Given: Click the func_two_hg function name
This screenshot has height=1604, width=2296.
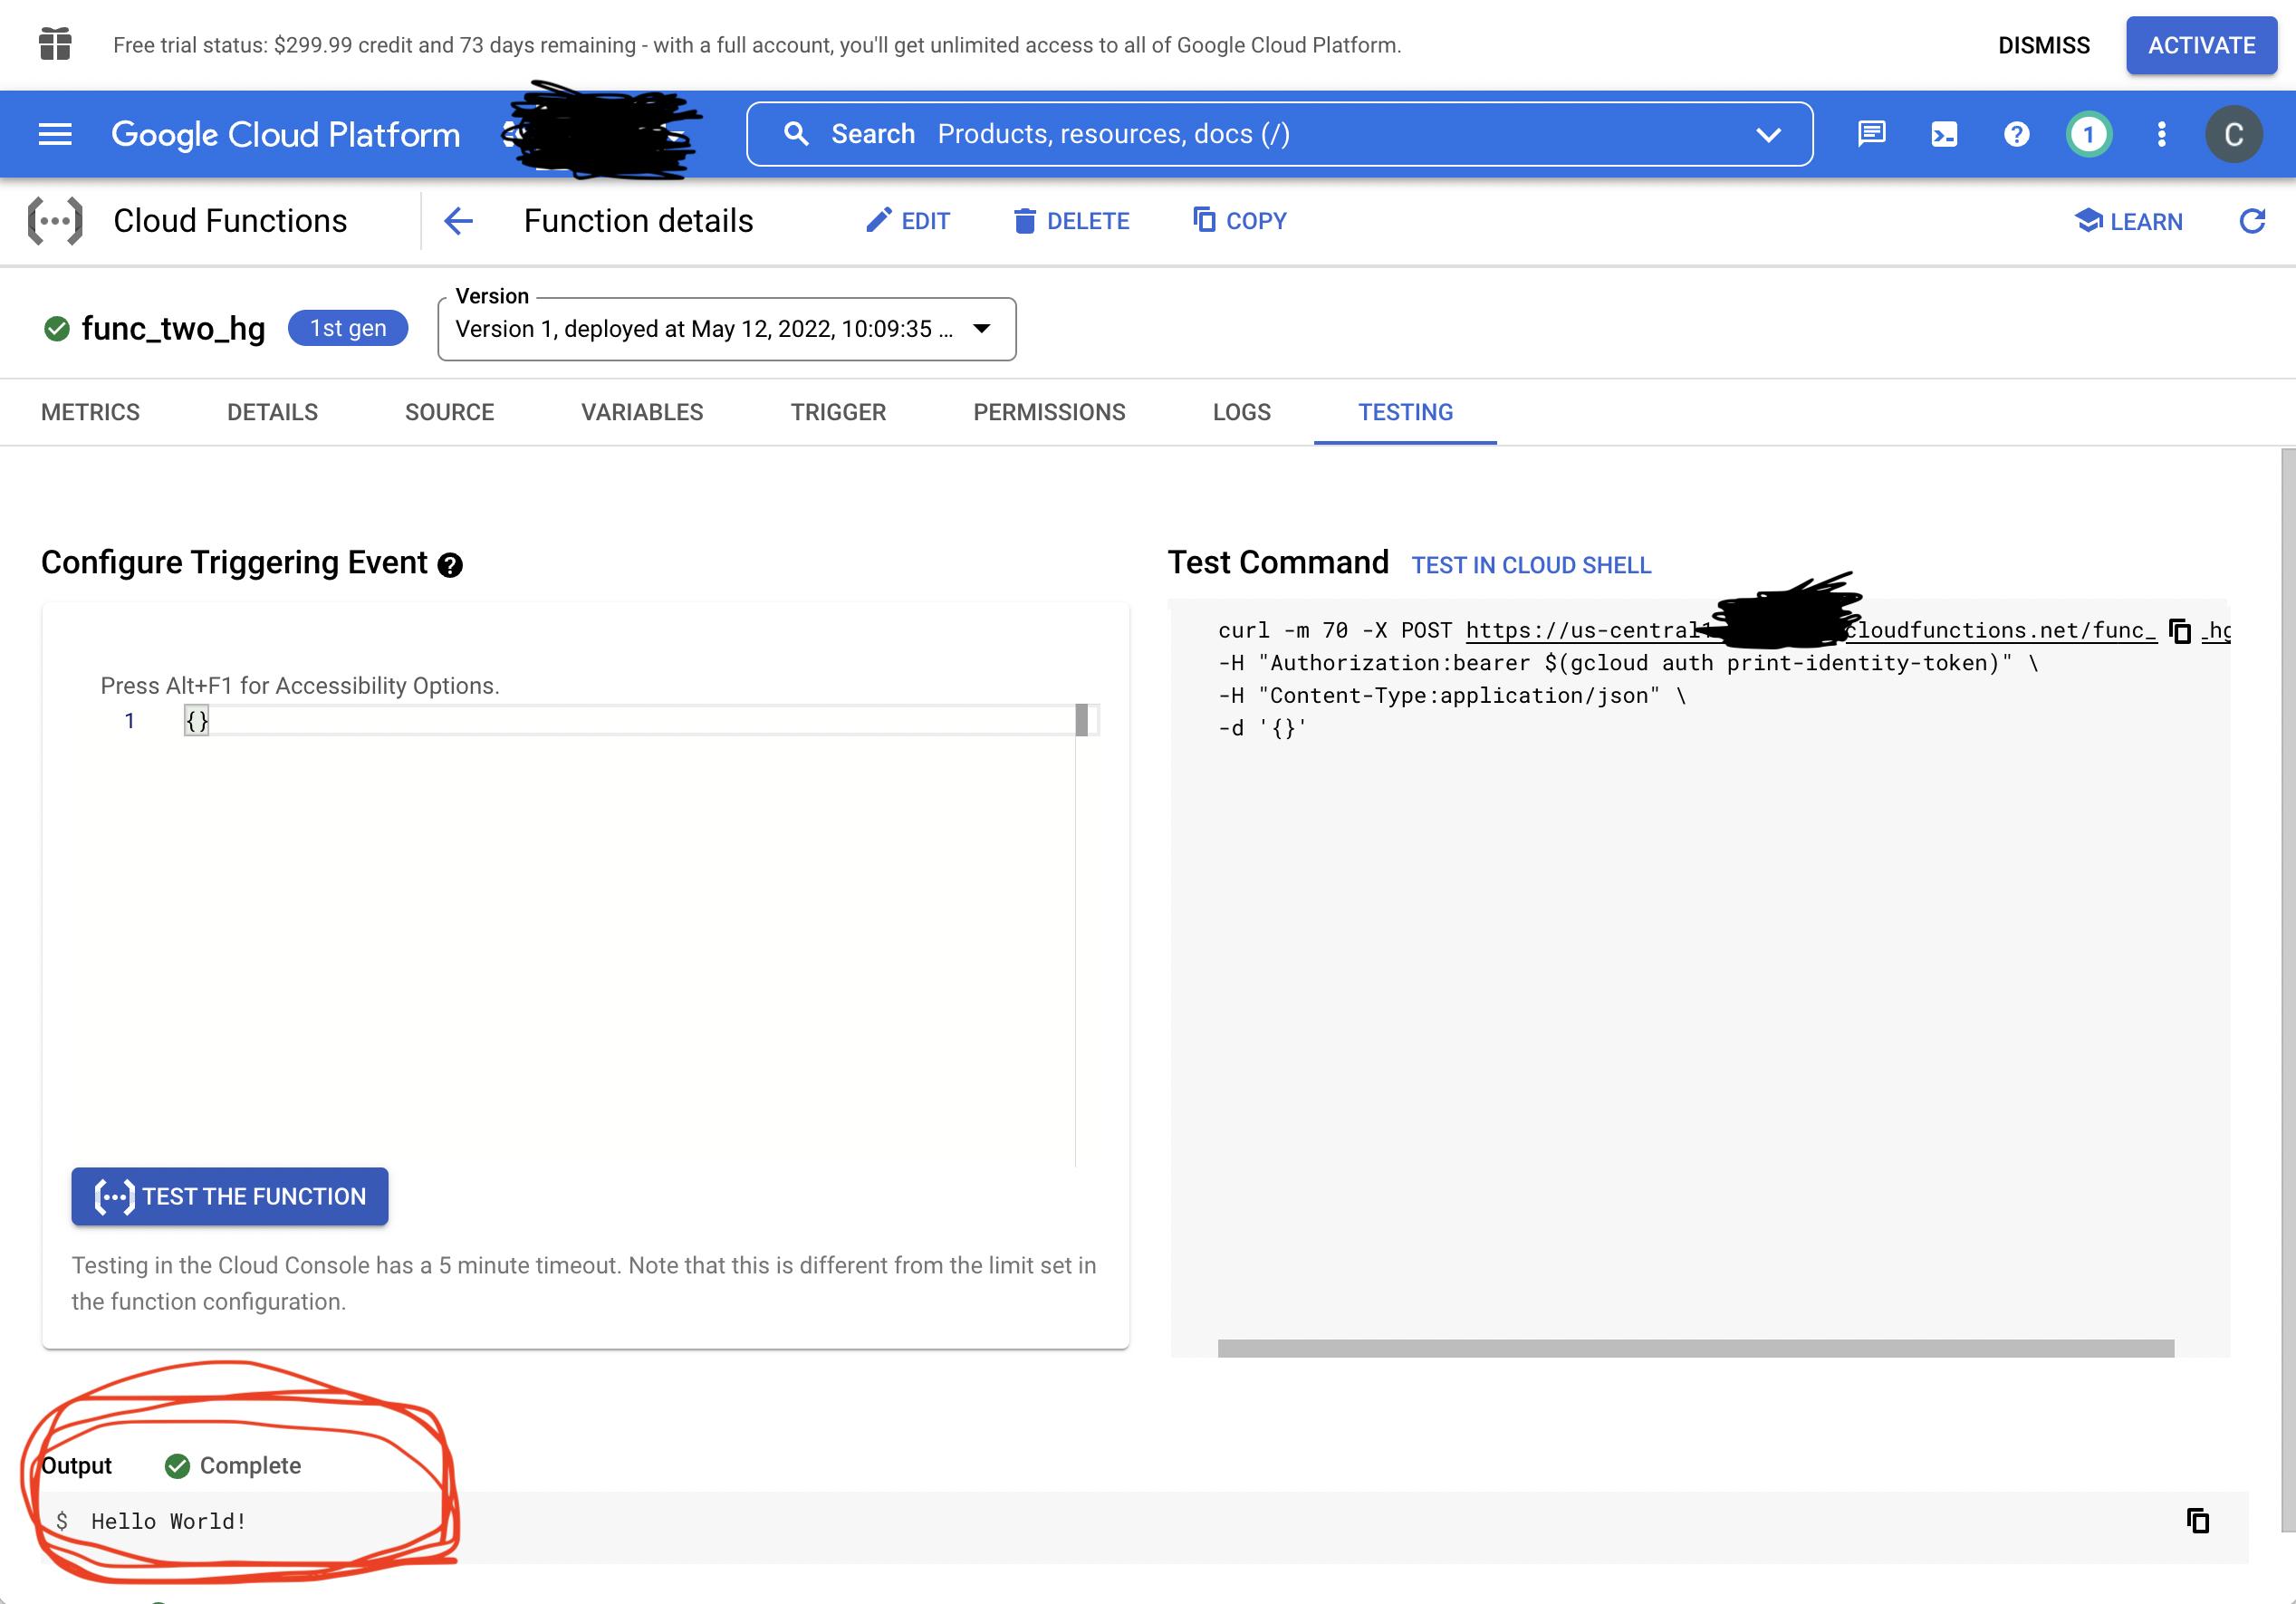Looking at the screenshot, I should 173,328.
